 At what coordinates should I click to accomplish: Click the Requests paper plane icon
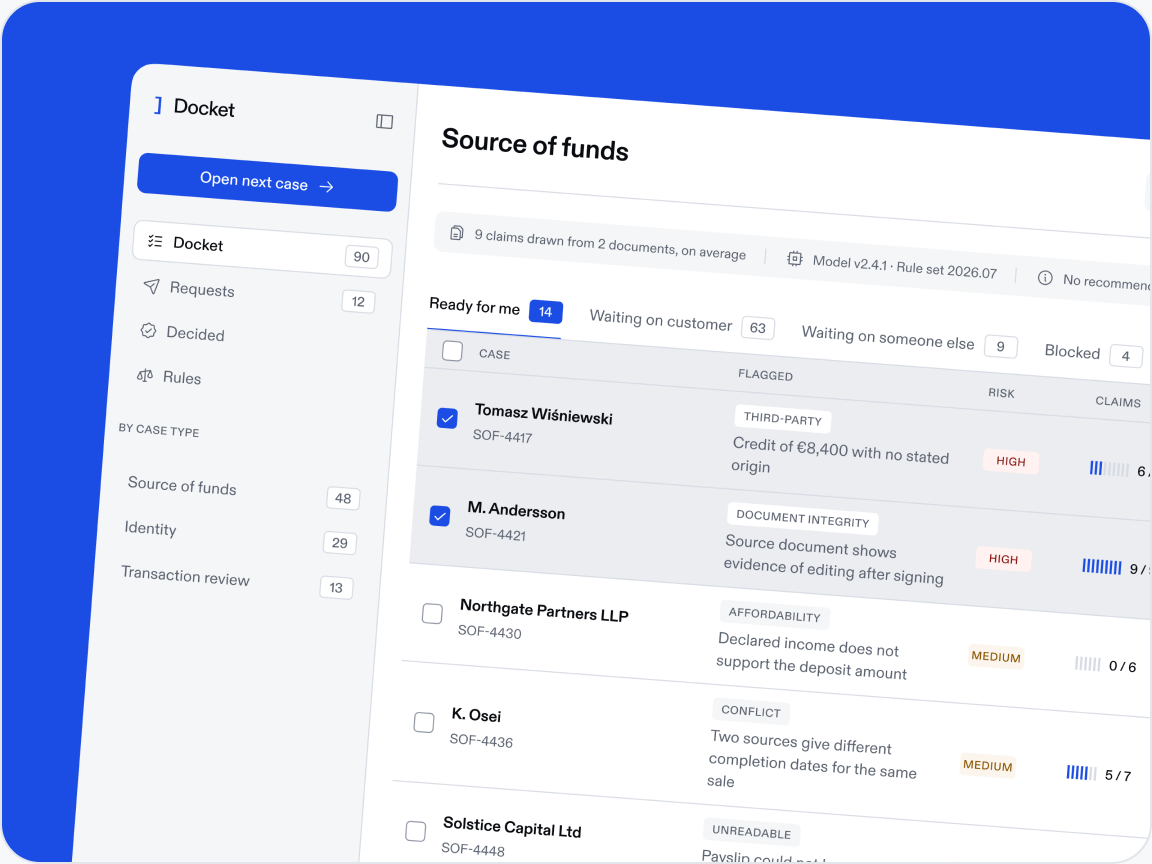pos(151,286)
